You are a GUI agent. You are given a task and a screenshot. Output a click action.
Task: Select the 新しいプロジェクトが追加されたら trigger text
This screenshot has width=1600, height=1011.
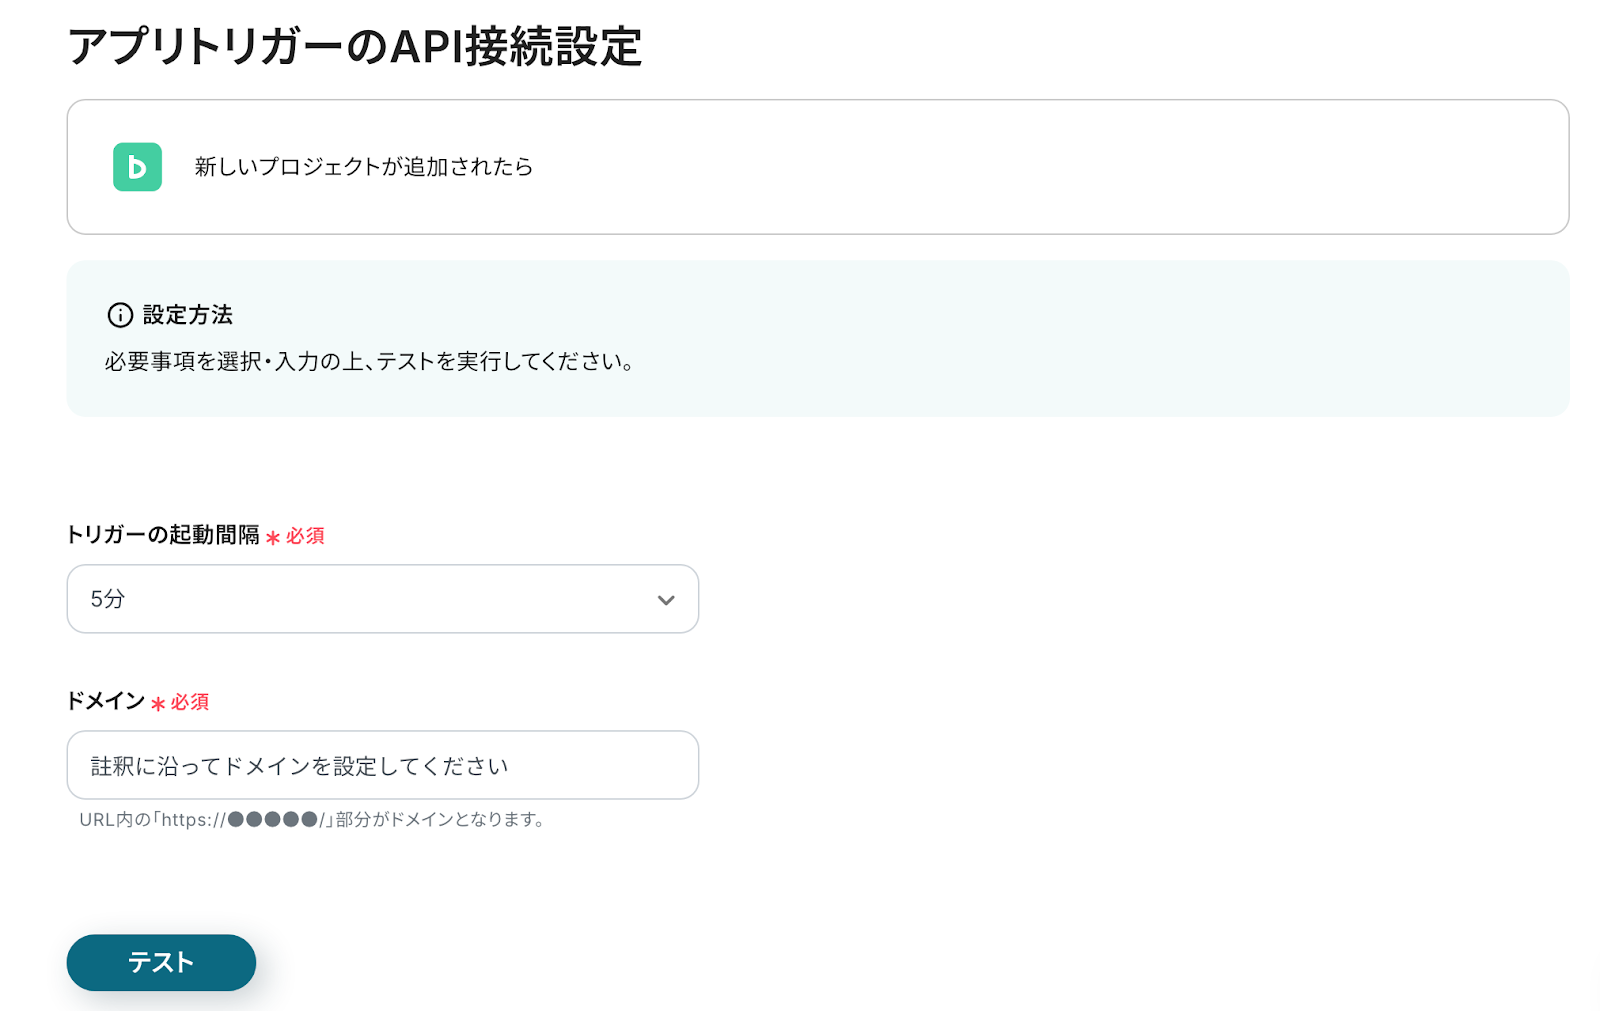(x=363, y=167)
